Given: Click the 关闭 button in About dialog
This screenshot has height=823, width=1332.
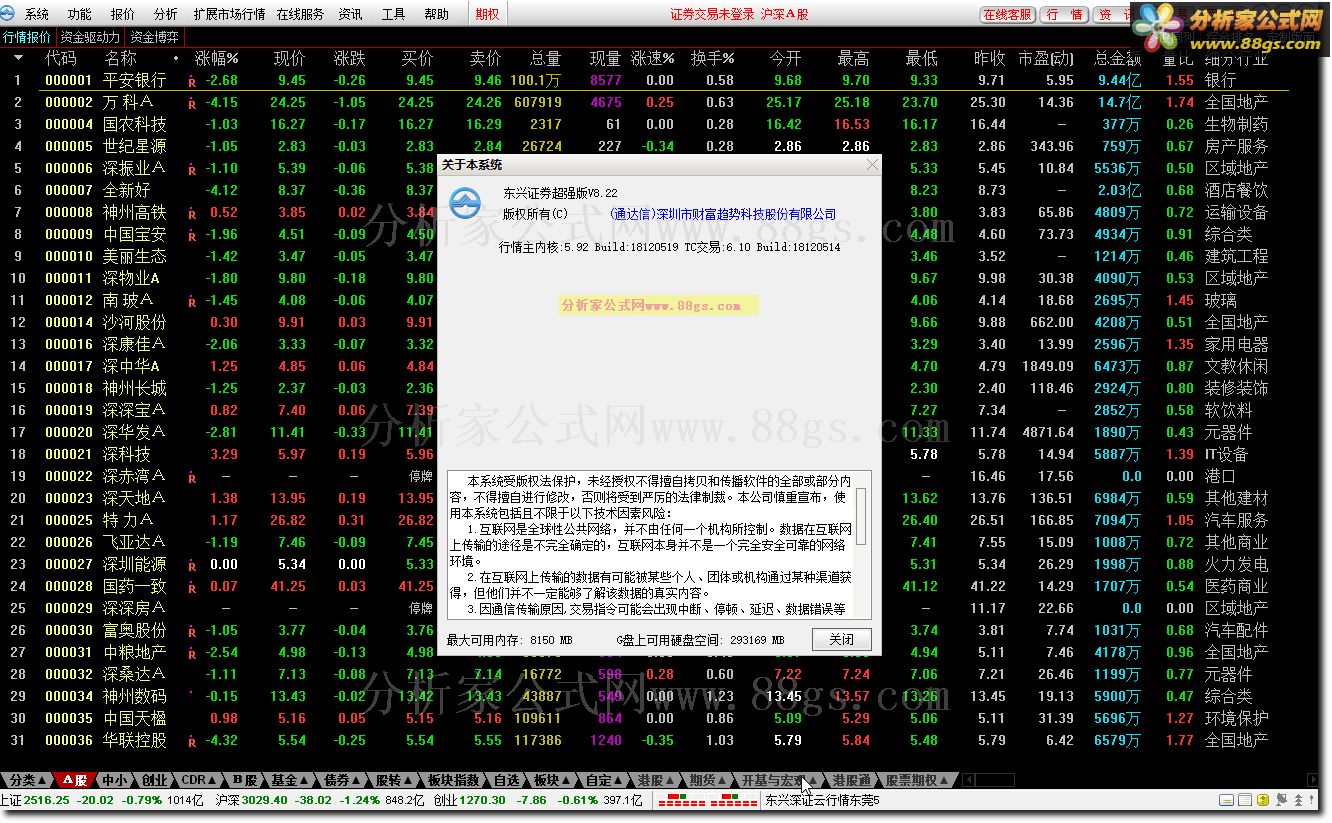Looking at the screenshot, I should click(x=840, y=639).
